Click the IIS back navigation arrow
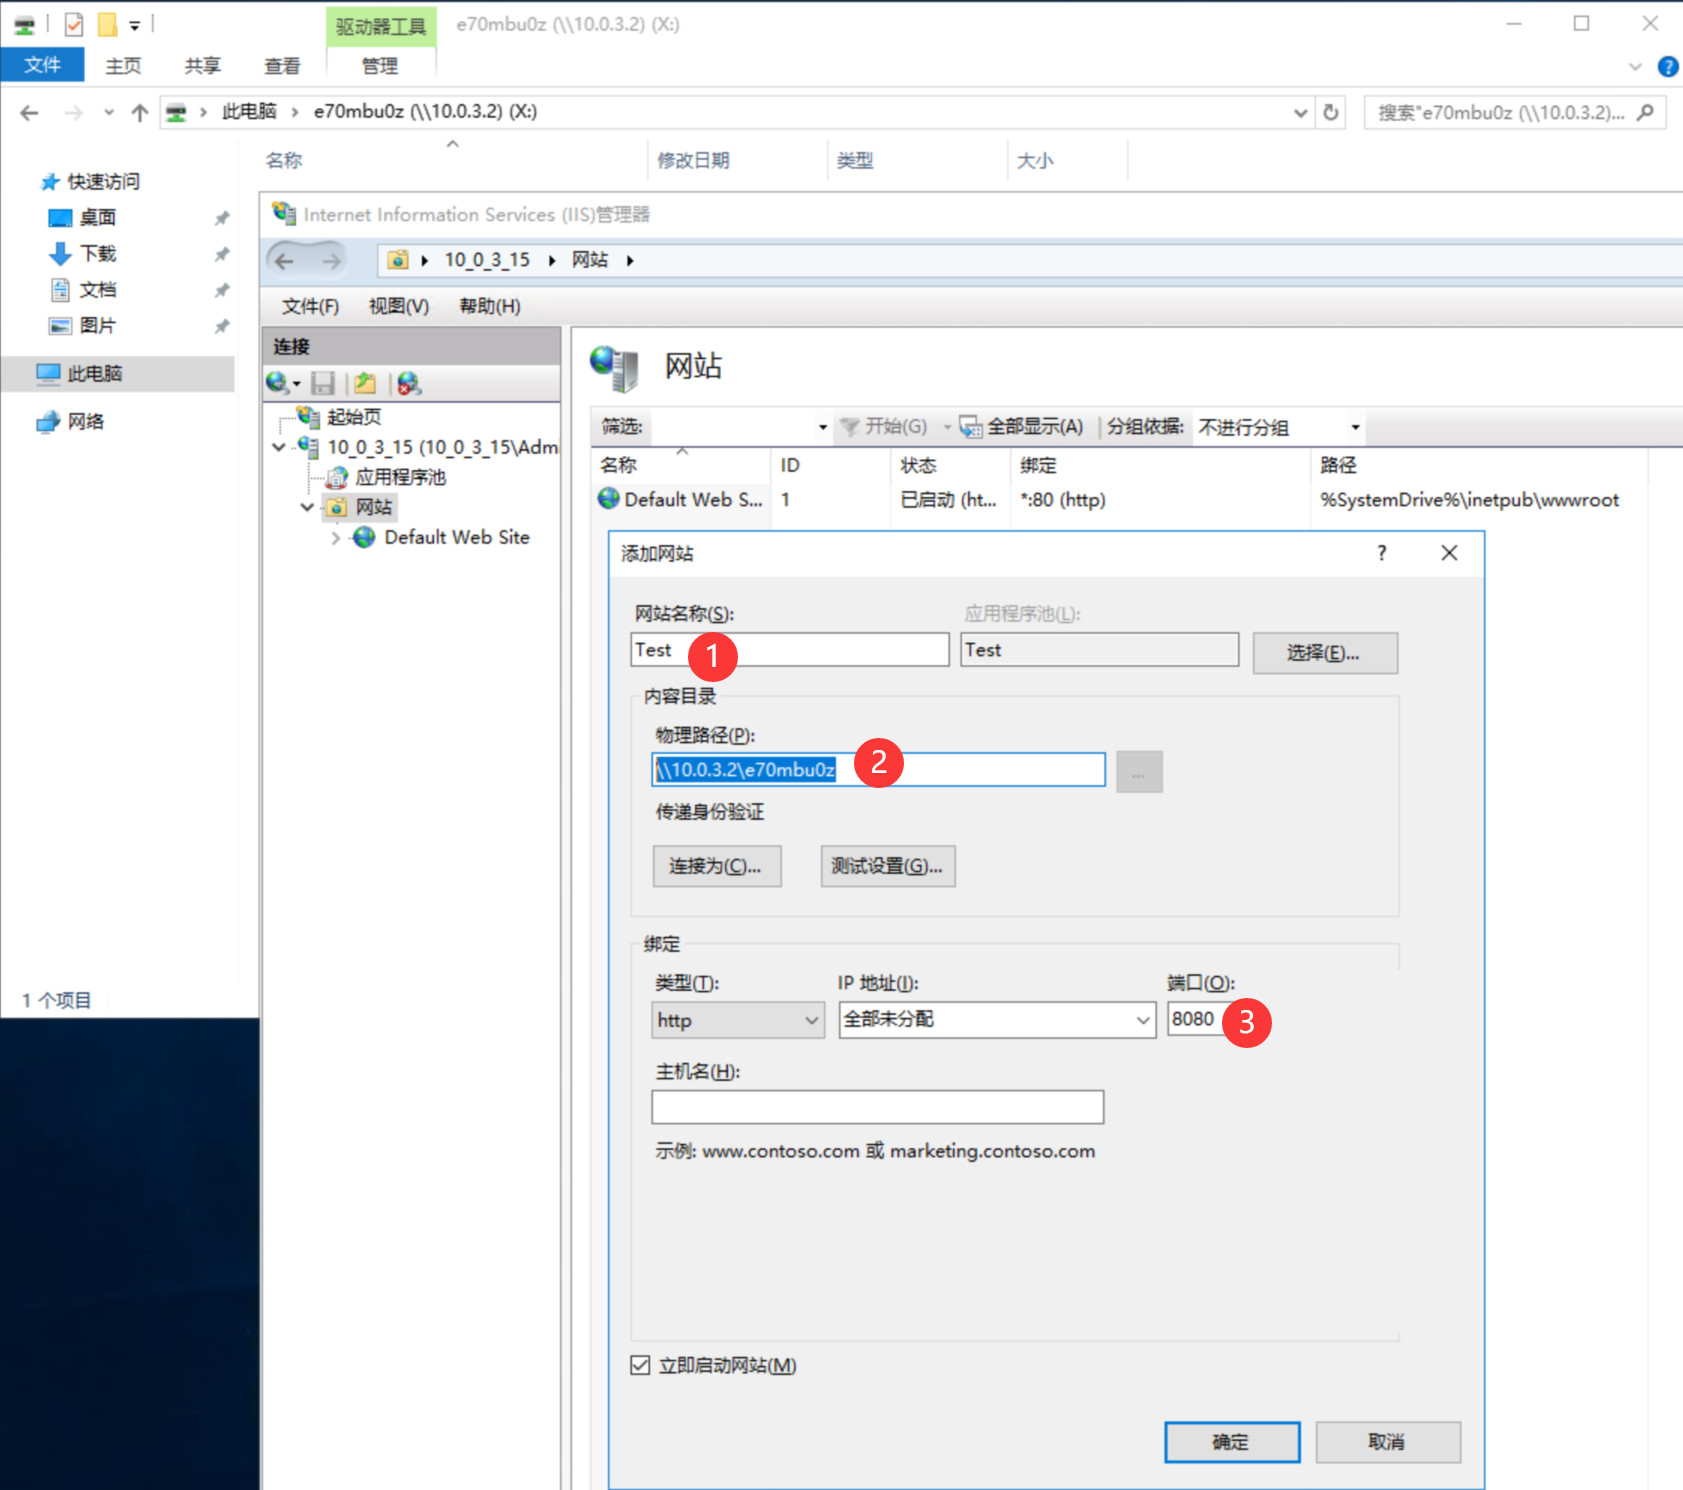The height and width of the screenshot is (1490, 1683). point(285,261)
